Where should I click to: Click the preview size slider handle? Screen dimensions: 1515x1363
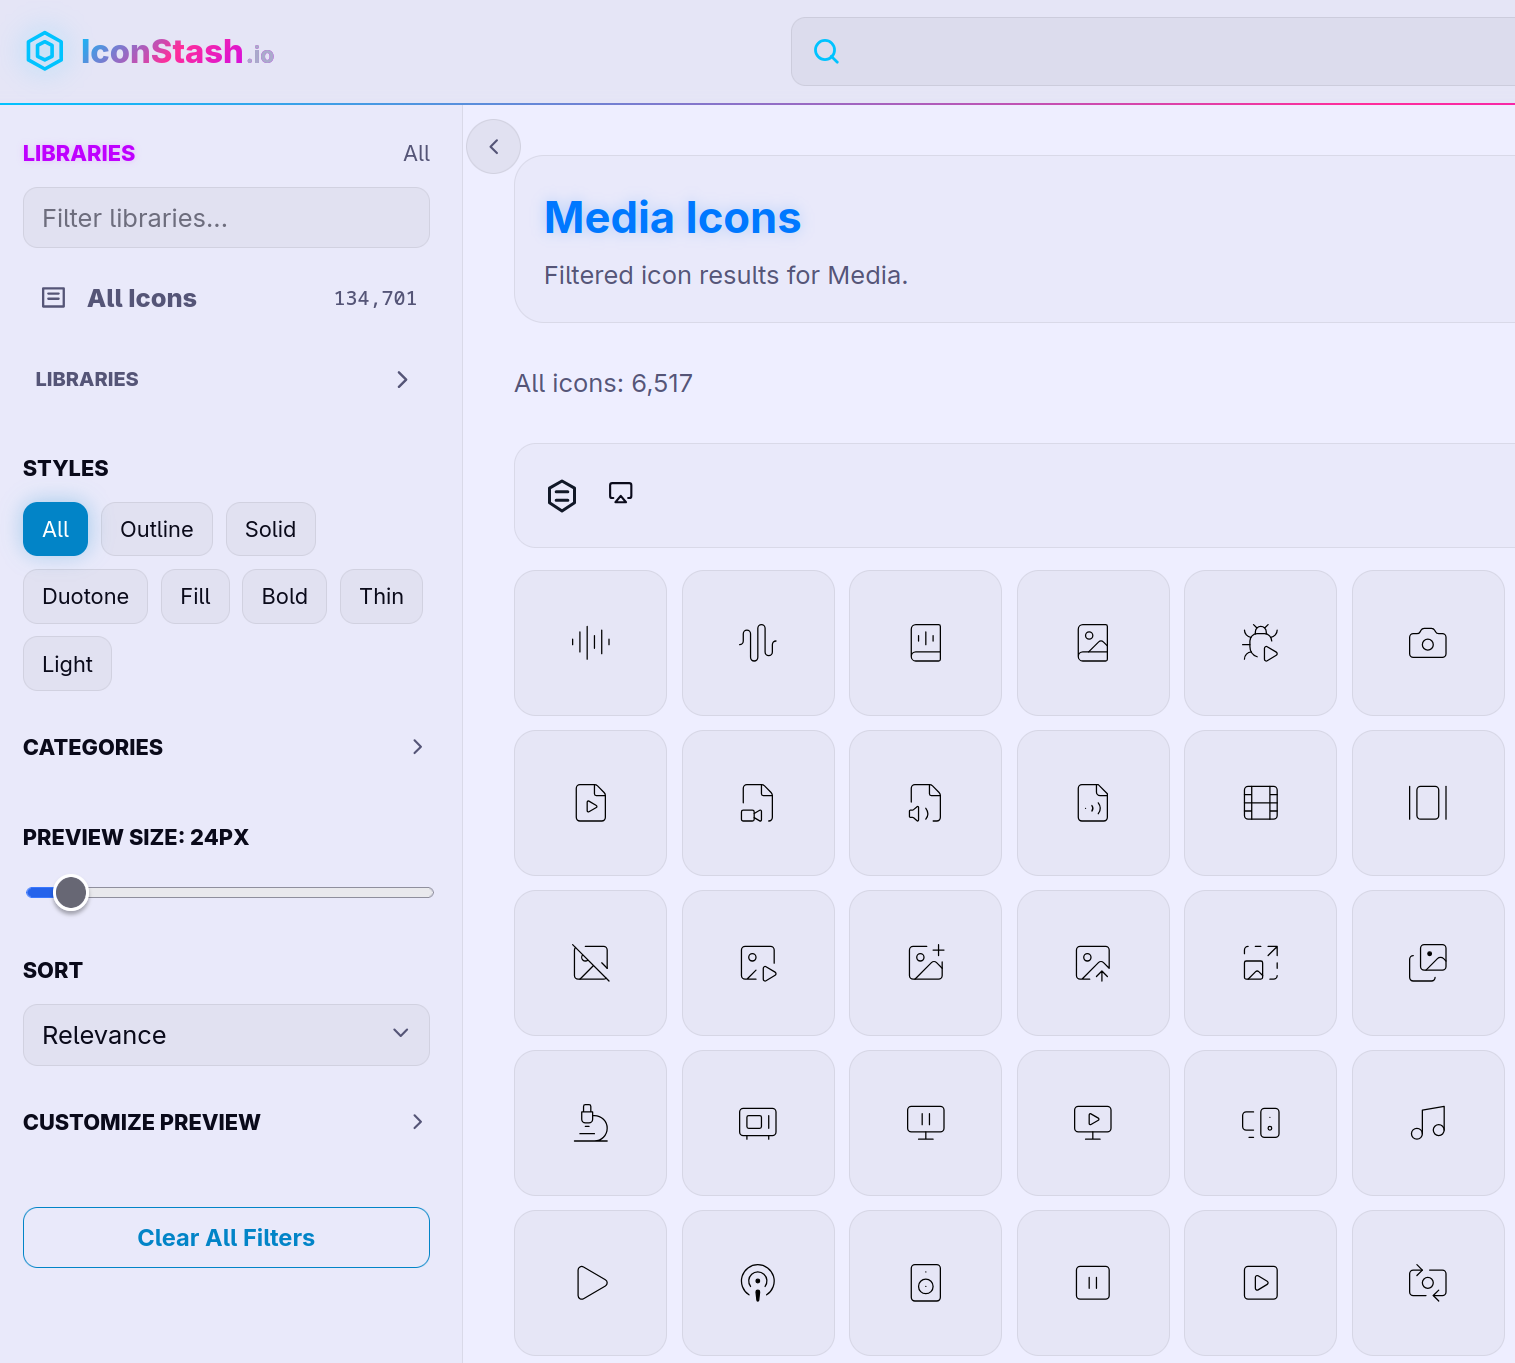click(x=71, y=893)
